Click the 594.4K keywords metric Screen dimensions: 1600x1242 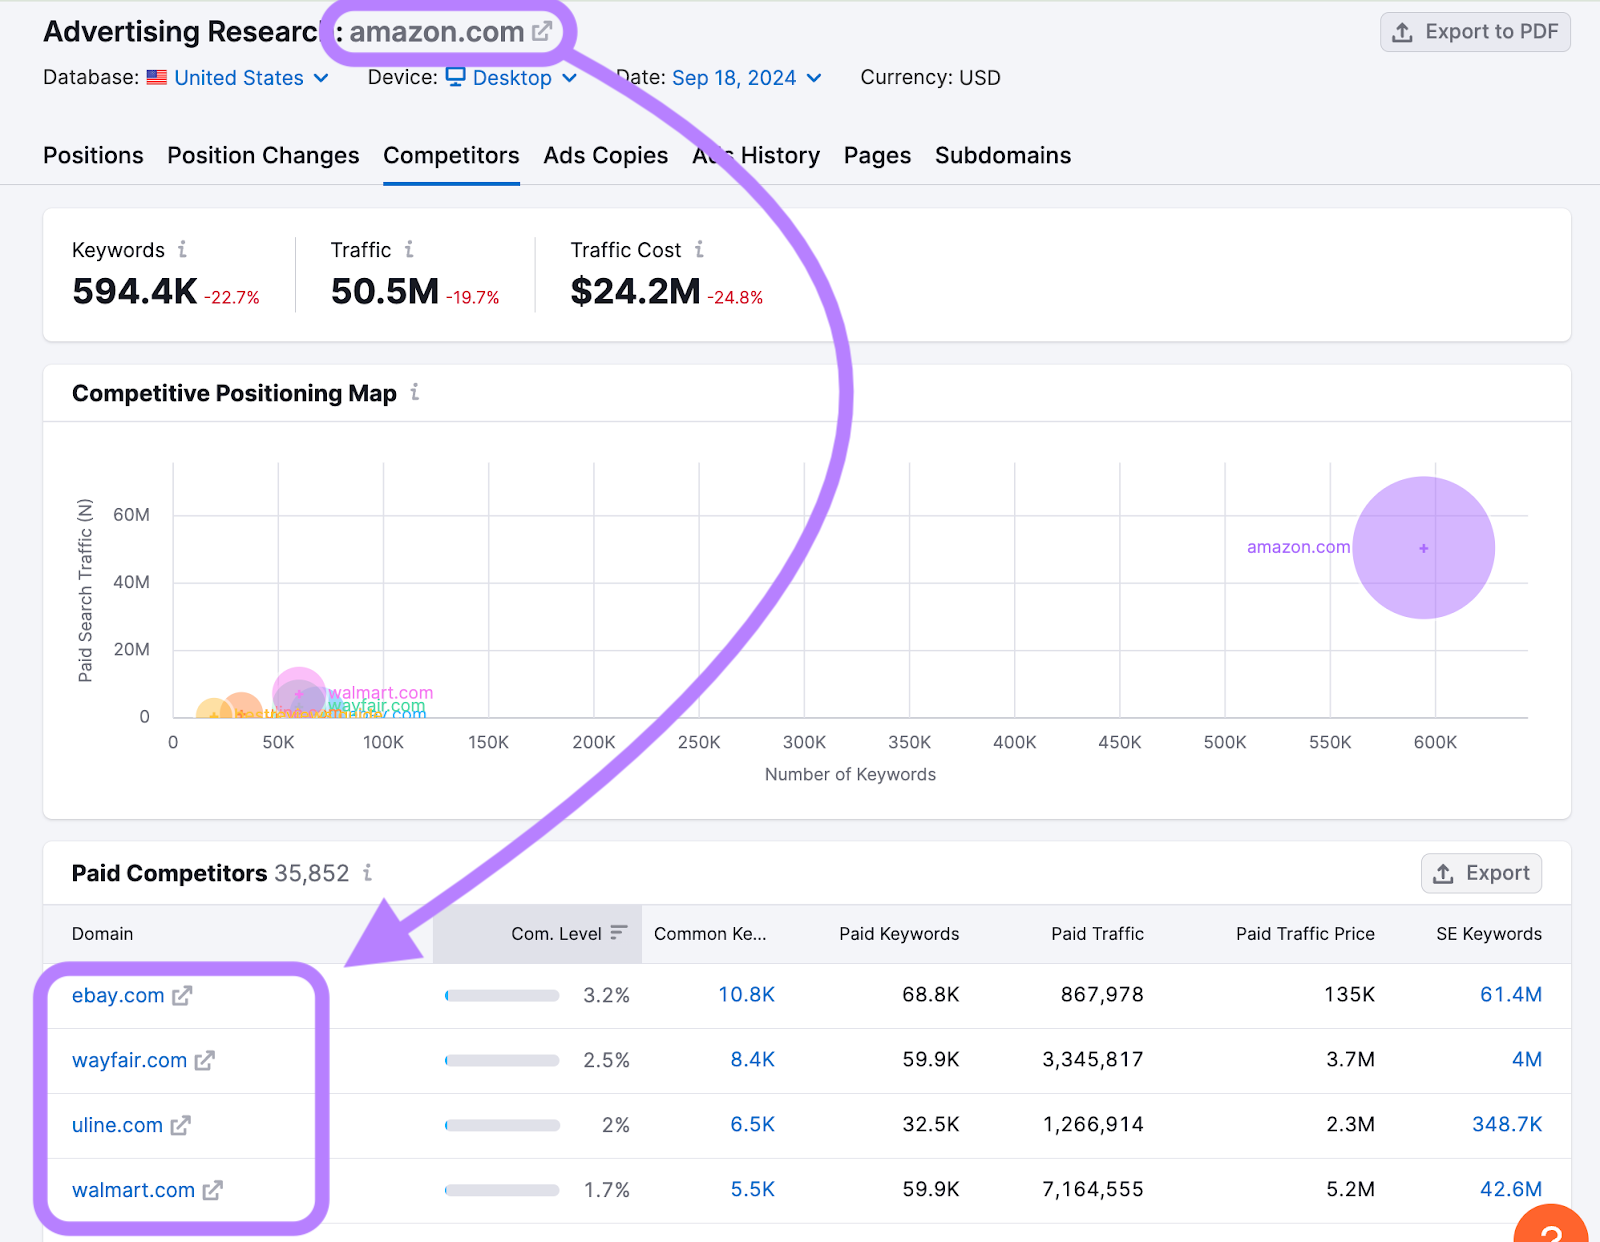click(x=135, y=292)
